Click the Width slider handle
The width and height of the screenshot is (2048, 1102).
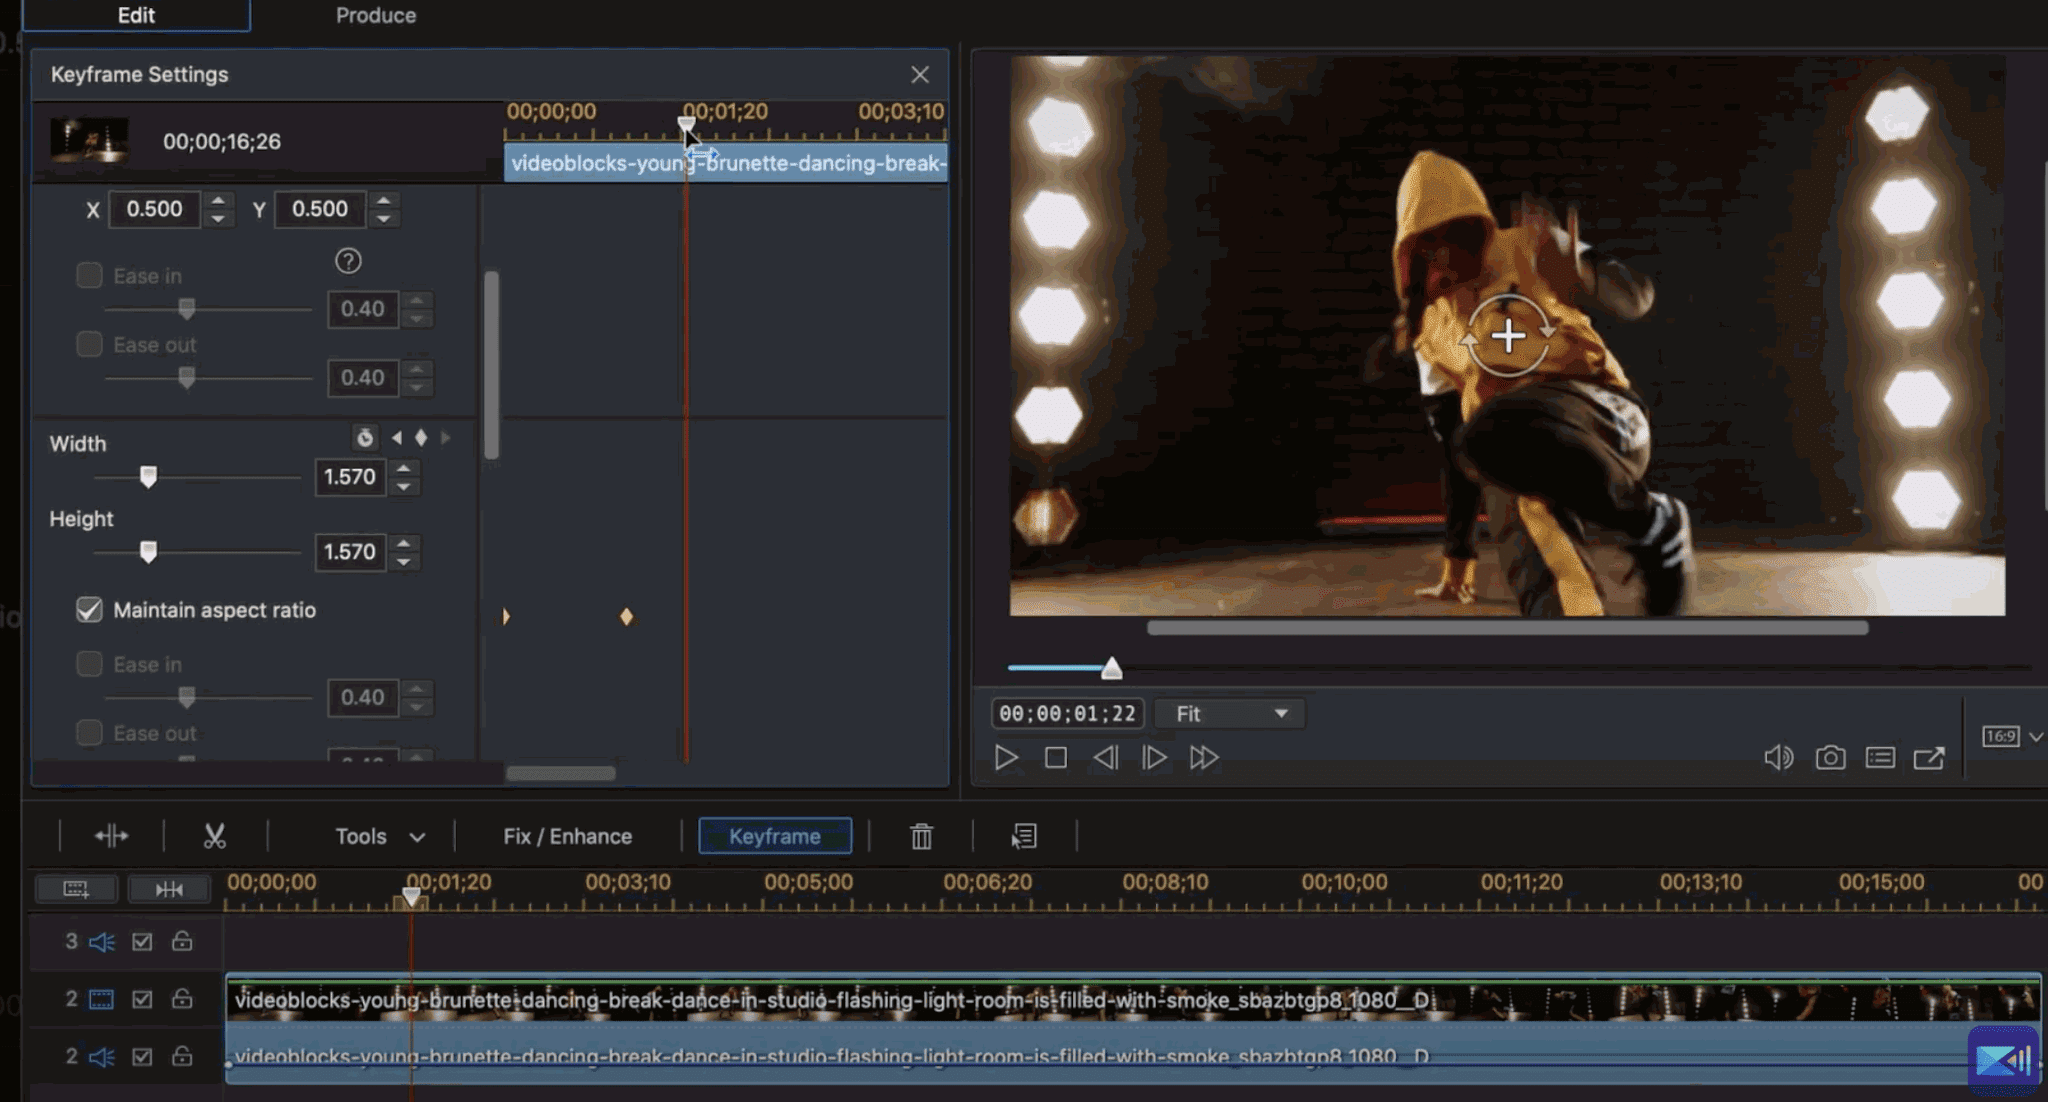(x=148, y=477)
